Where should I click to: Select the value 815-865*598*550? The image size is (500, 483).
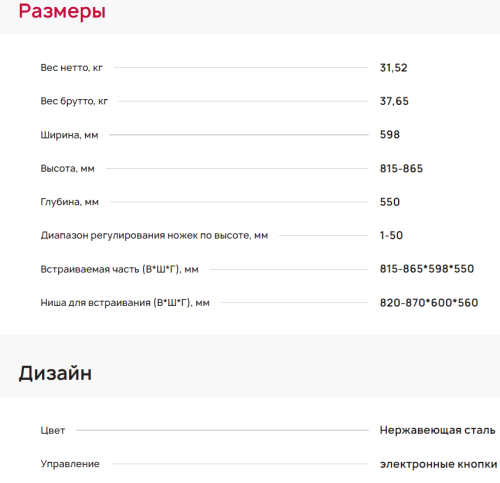427,269
